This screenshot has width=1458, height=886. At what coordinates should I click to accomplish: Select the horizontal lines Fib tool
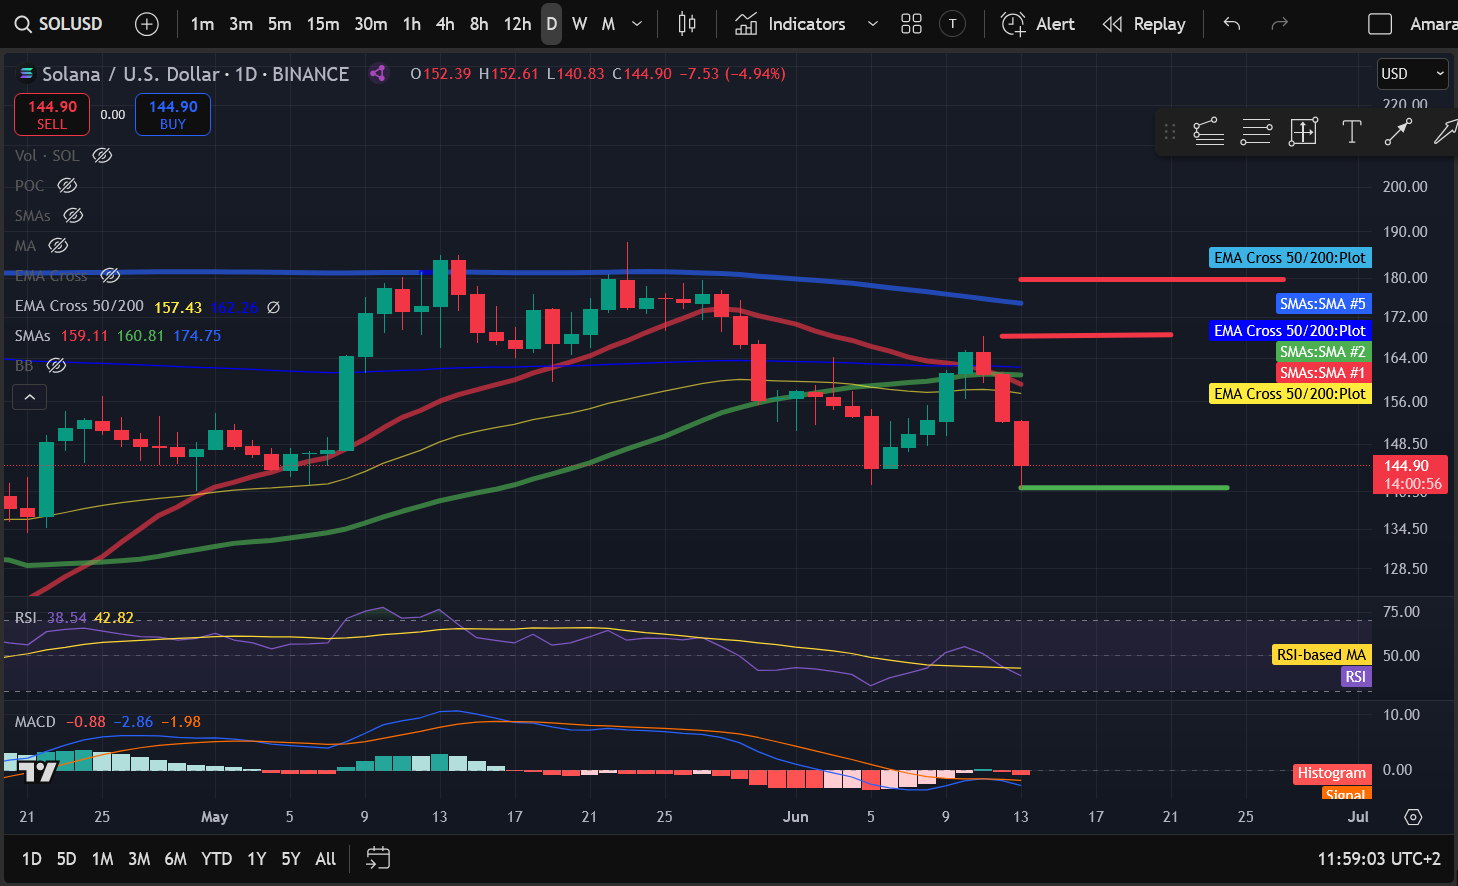1256,132
